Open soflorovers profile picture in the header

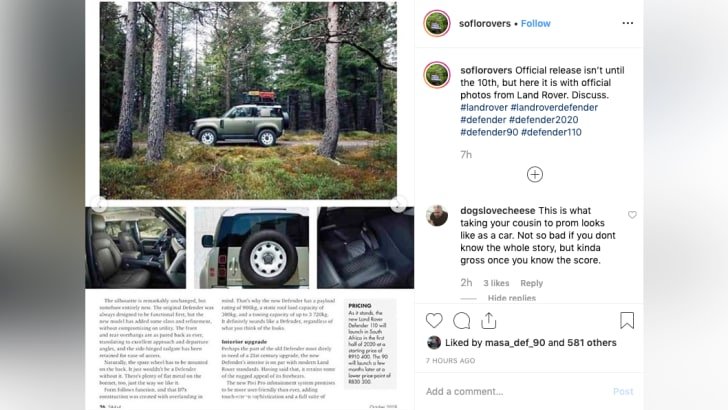coord(436,23)
